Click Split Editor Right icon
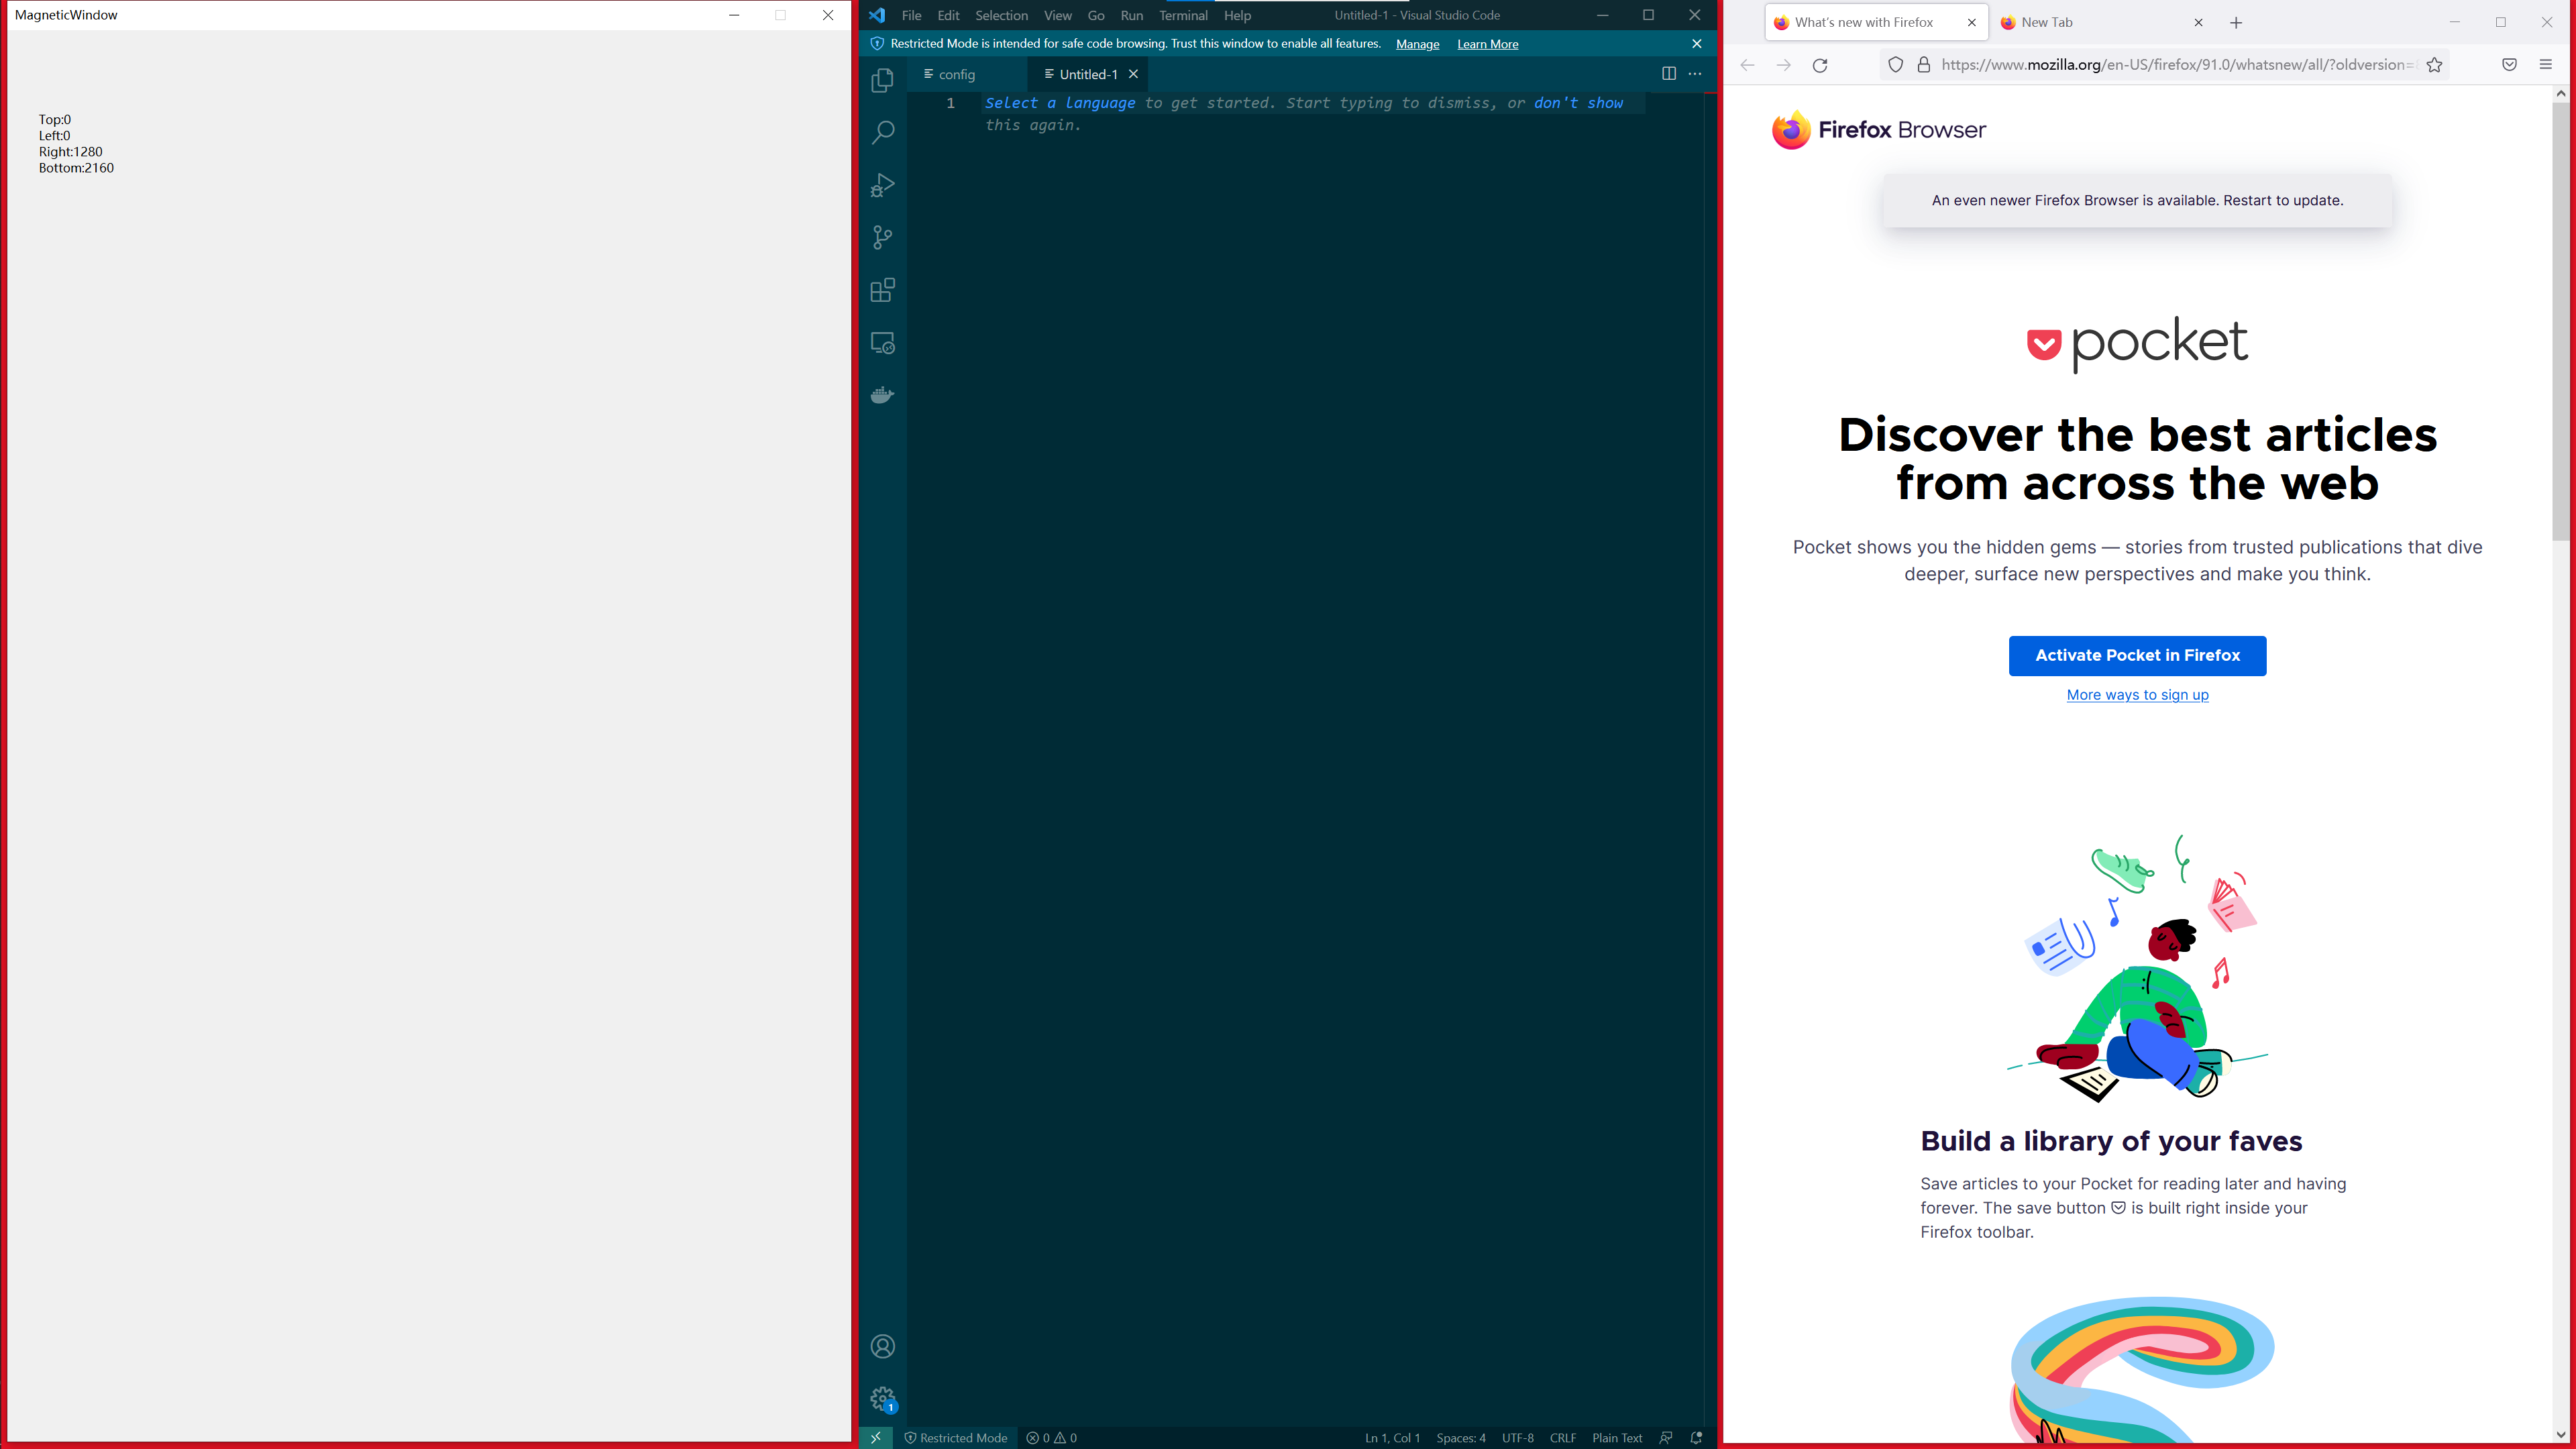2576x1449 pixels. tap(1668, 74)
